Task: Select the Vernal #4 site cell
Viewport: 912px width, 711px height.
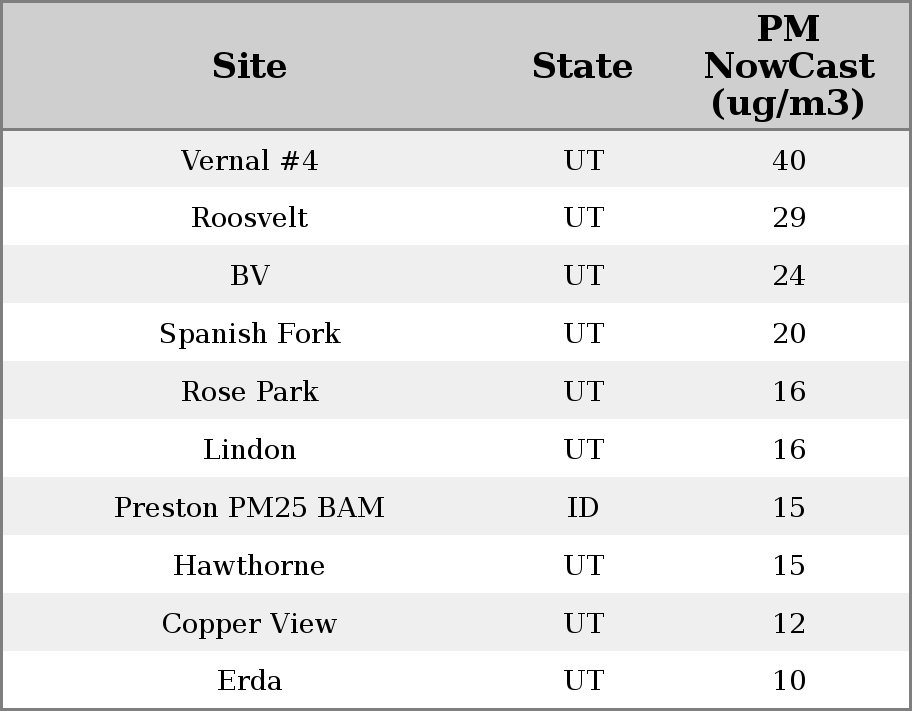Action: coord(249,160)
